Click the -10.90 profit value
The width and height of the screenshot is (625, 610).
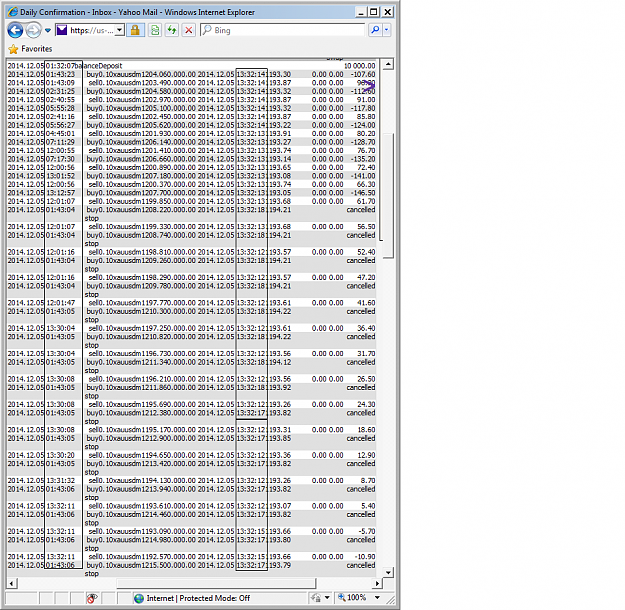pos(365,557)
